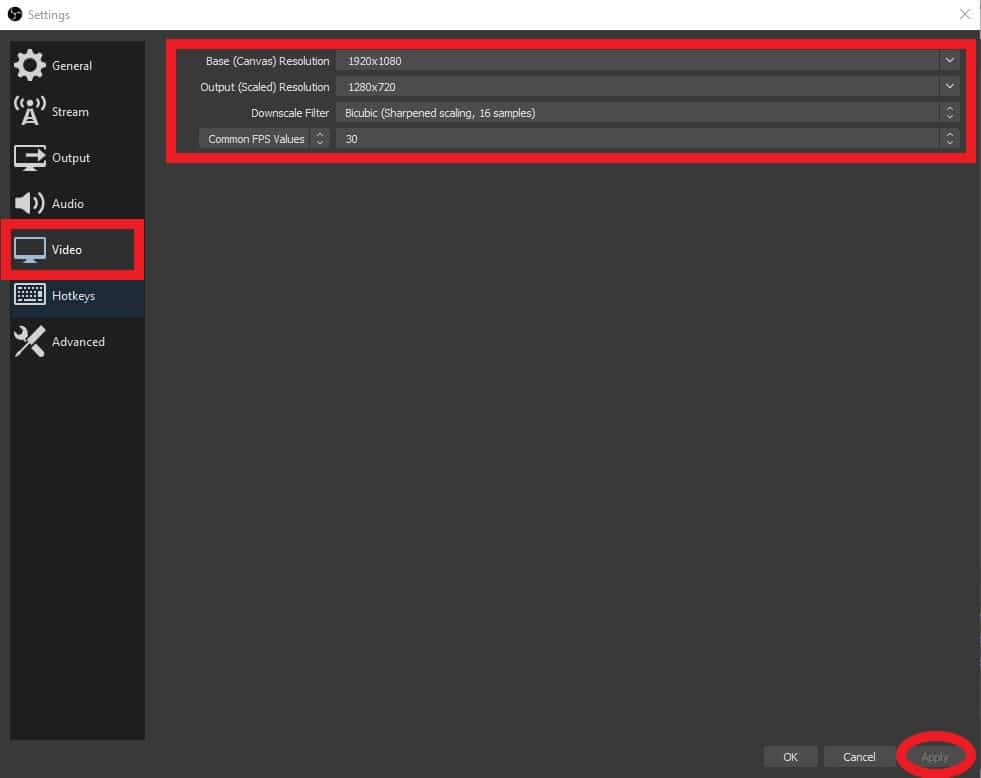Image resolution: width=981 pixels, height=778 pixels.
Task: Open the FPS value dropdown showing 30
Action: pyautogui.click(x=646, y=139)
